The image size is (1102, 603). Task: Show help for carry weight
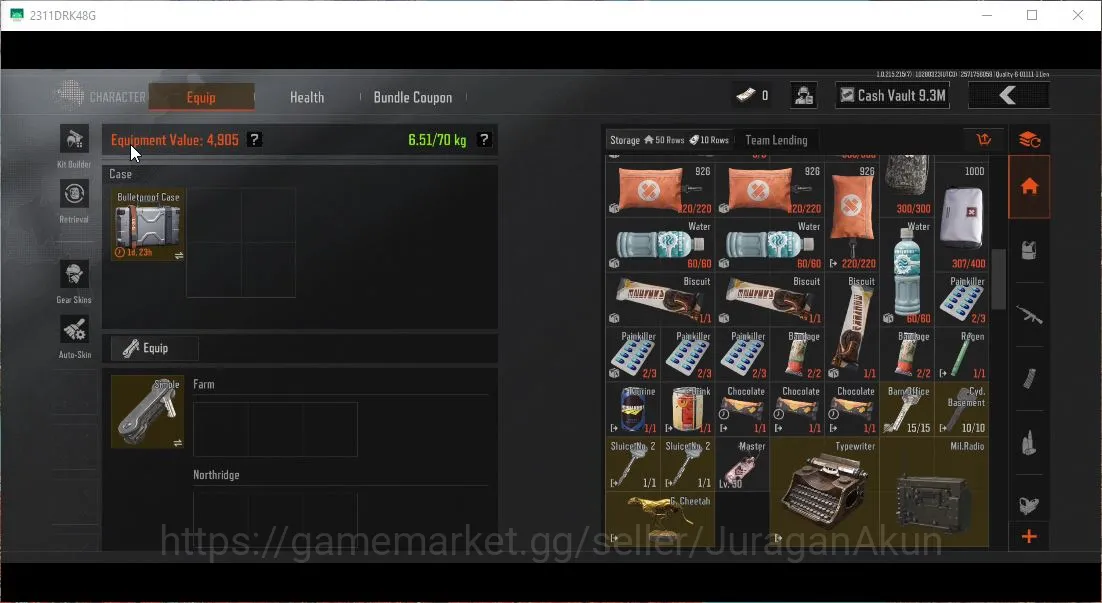coord(484,139)
